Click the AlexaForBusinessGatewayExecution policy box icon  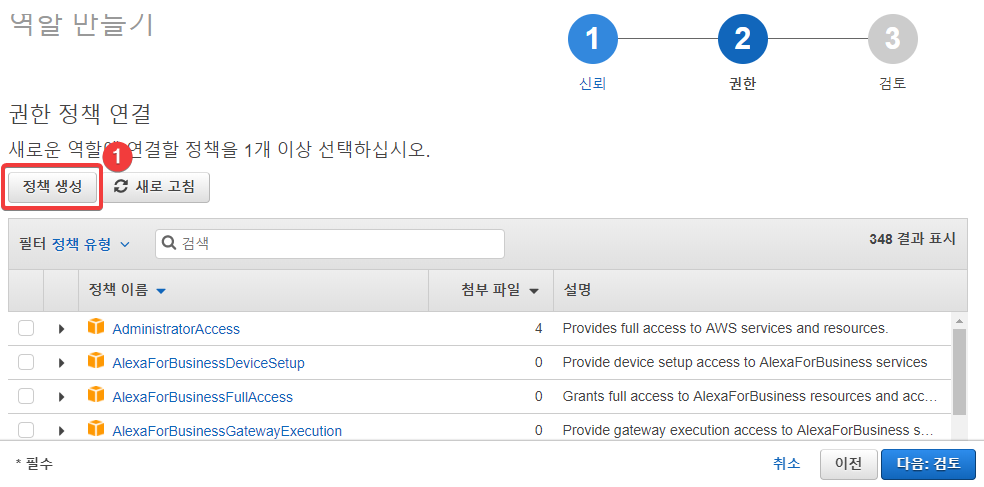point(95,429)
